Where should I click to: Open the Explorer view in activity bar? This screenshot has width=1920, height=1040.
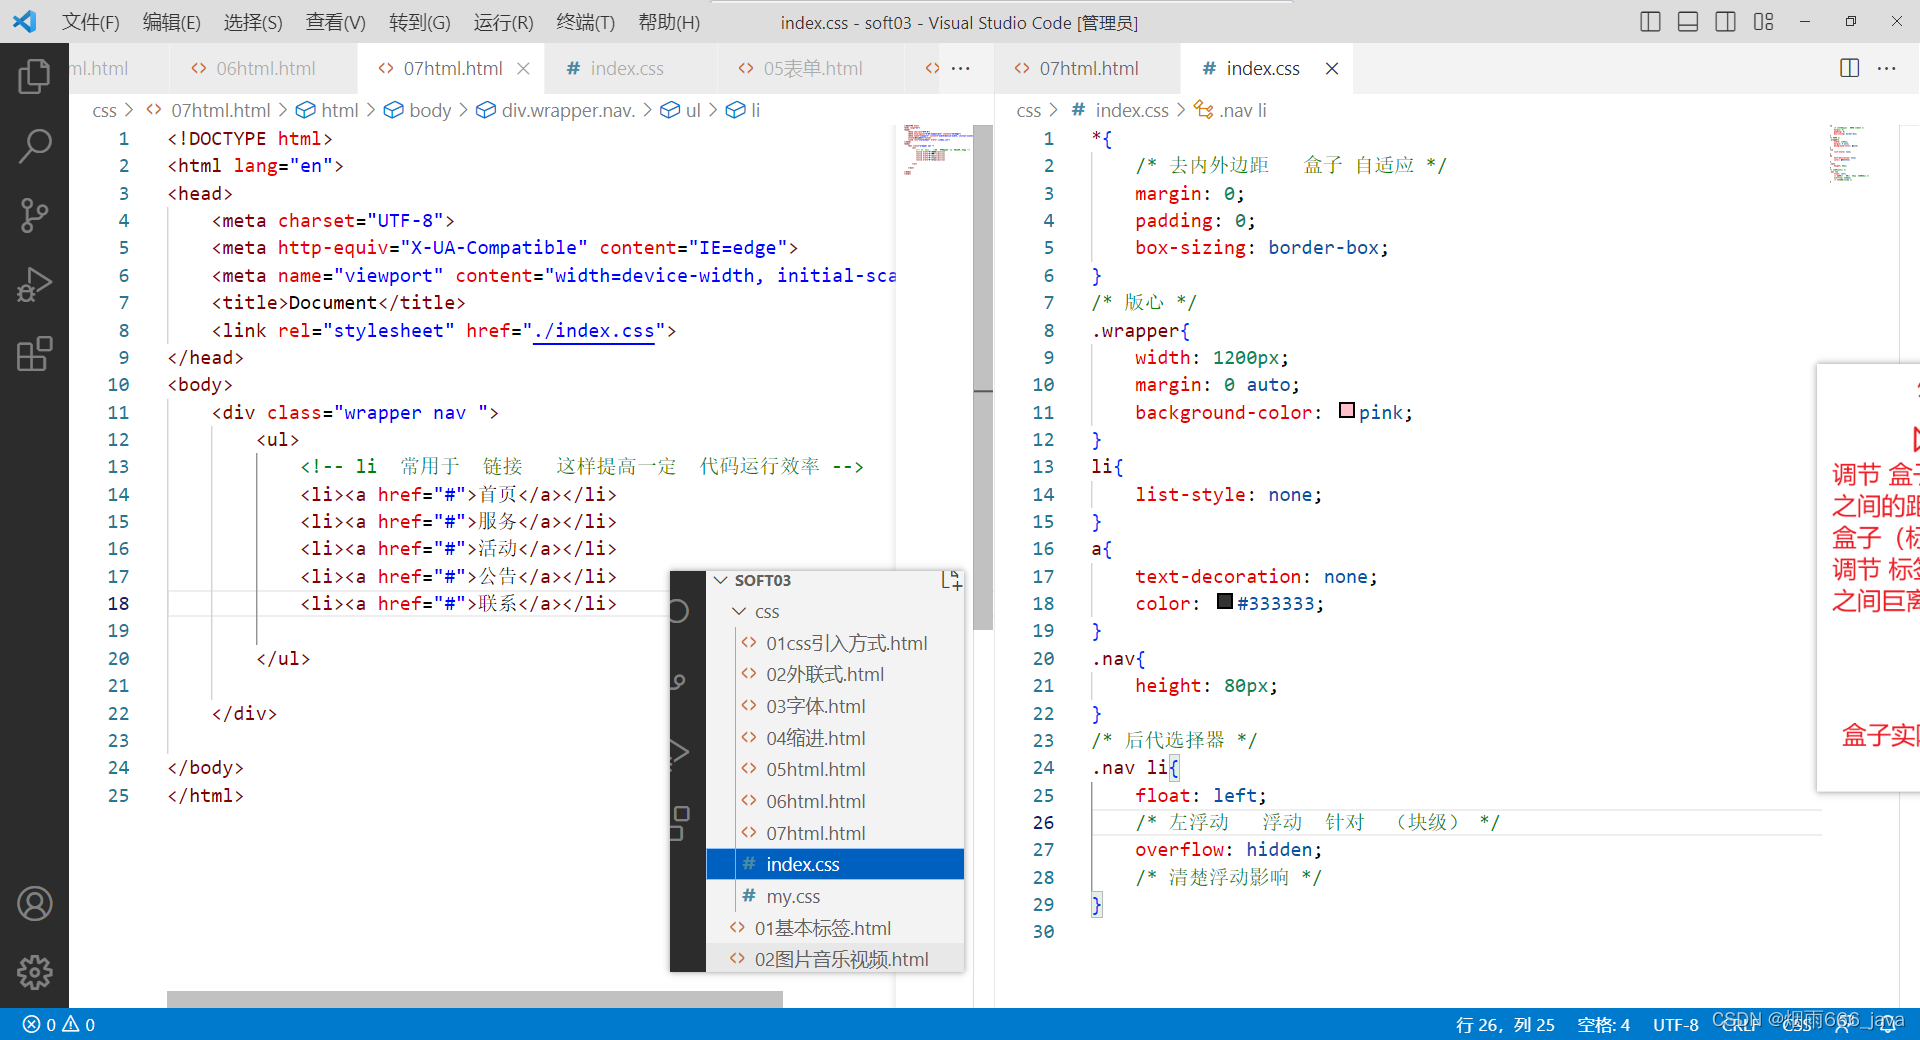34,77
